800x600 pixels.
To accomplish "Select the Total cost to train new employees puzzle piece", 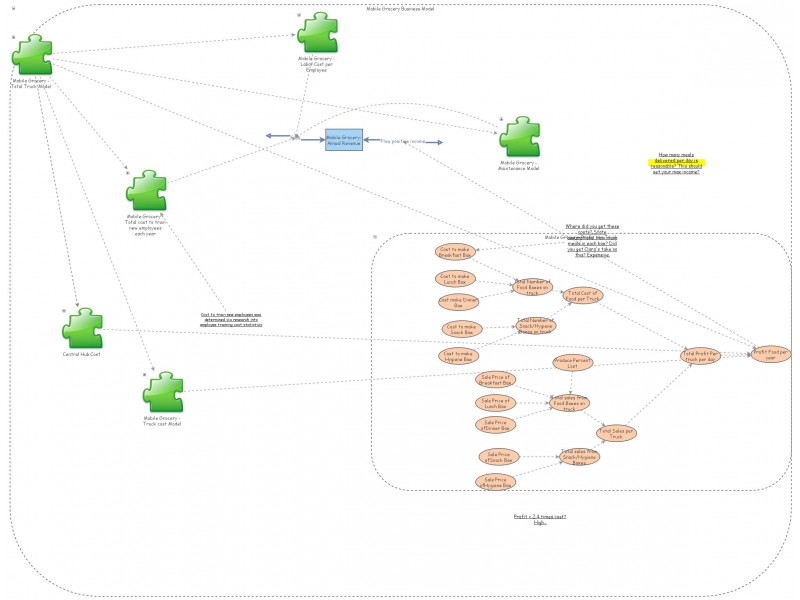I will coord(146,190).
